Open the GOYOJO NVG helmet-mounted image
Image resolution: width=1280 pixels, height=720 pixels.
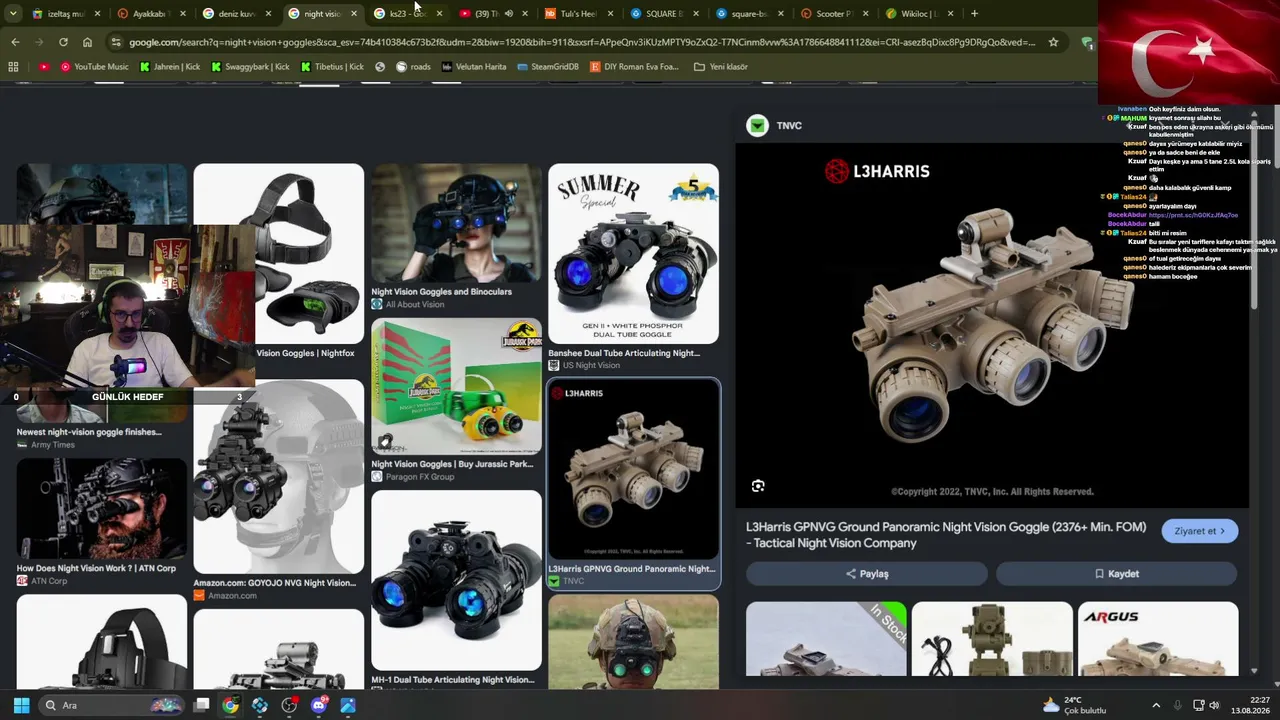(x=279, y=476)
